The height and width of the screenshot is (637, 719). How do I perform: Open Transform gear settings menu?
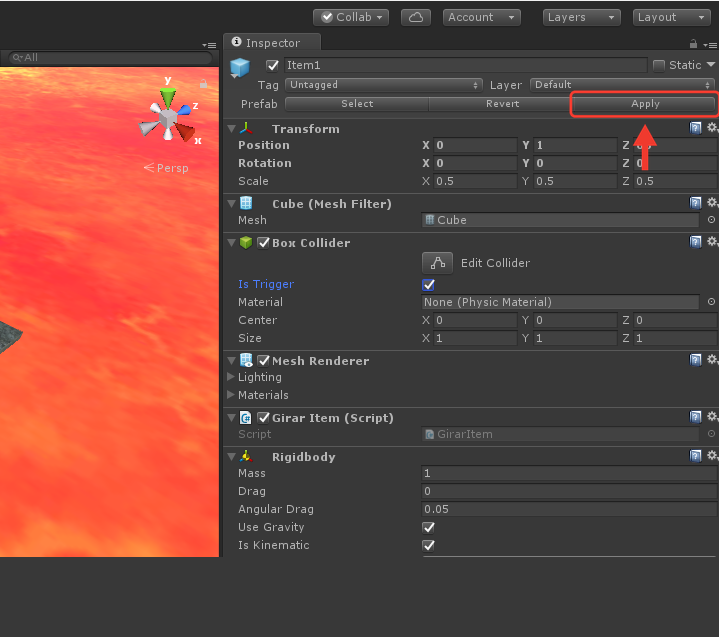[712, 127]
